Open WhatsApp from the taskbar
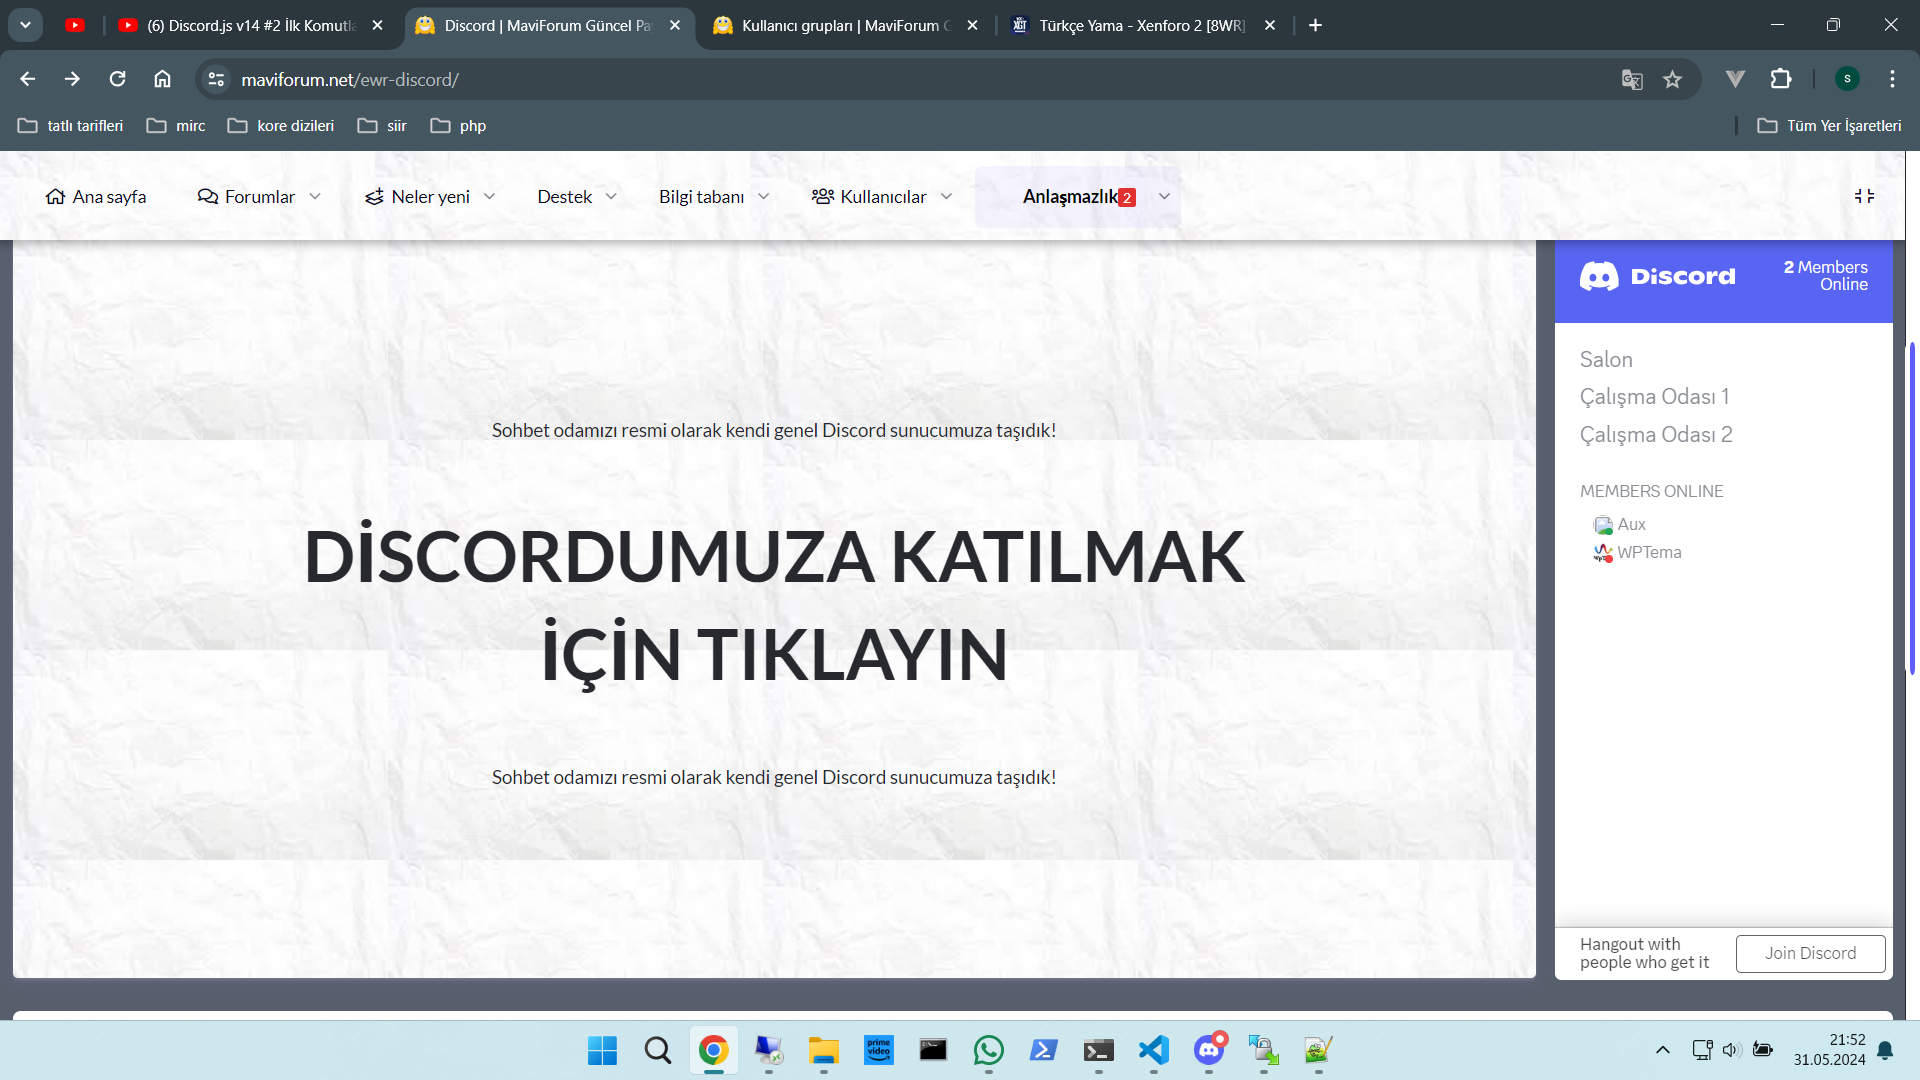Screen dimensions: 1920x1080 pyautogui.click(x=988, y=1050)
